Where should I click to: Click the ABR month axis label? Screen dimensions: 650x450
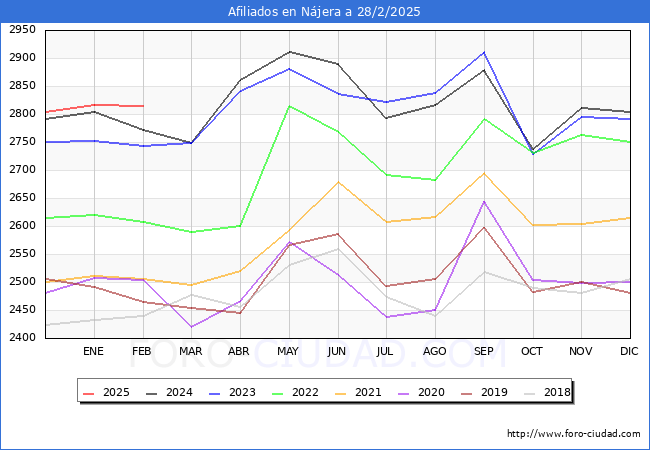tap(239, 351)
